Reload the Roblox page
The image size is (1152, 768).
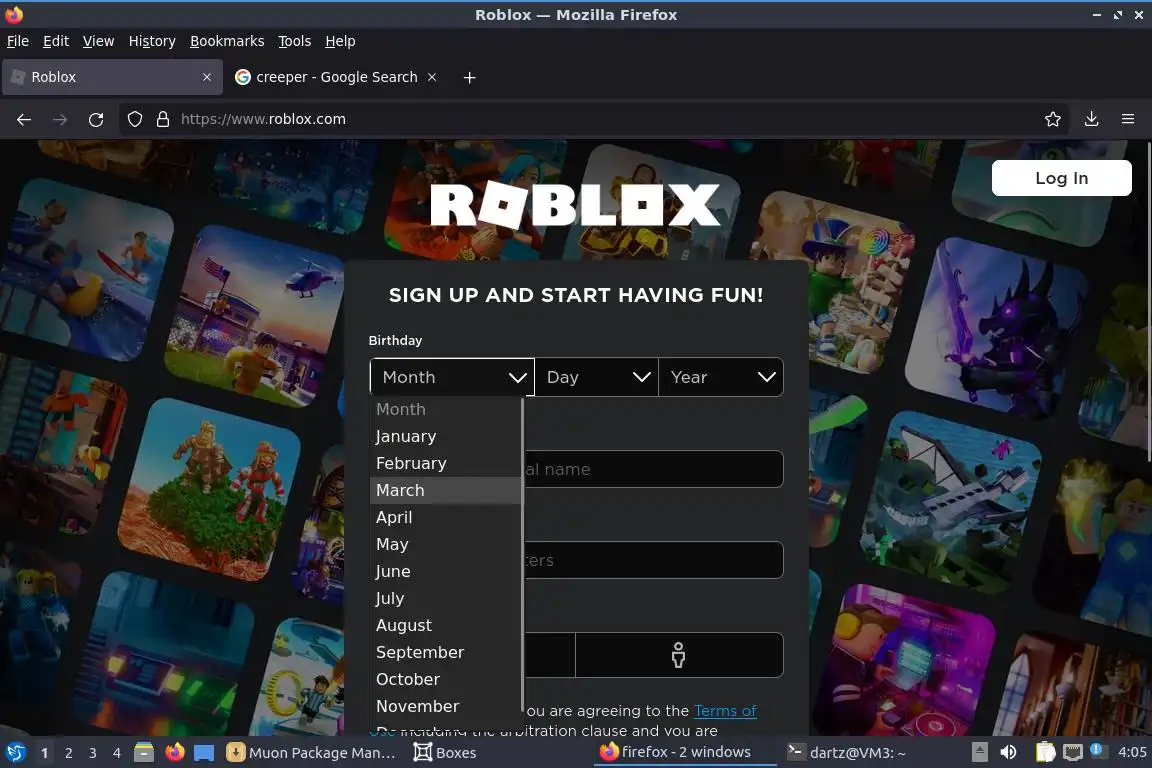coord(96,119)
